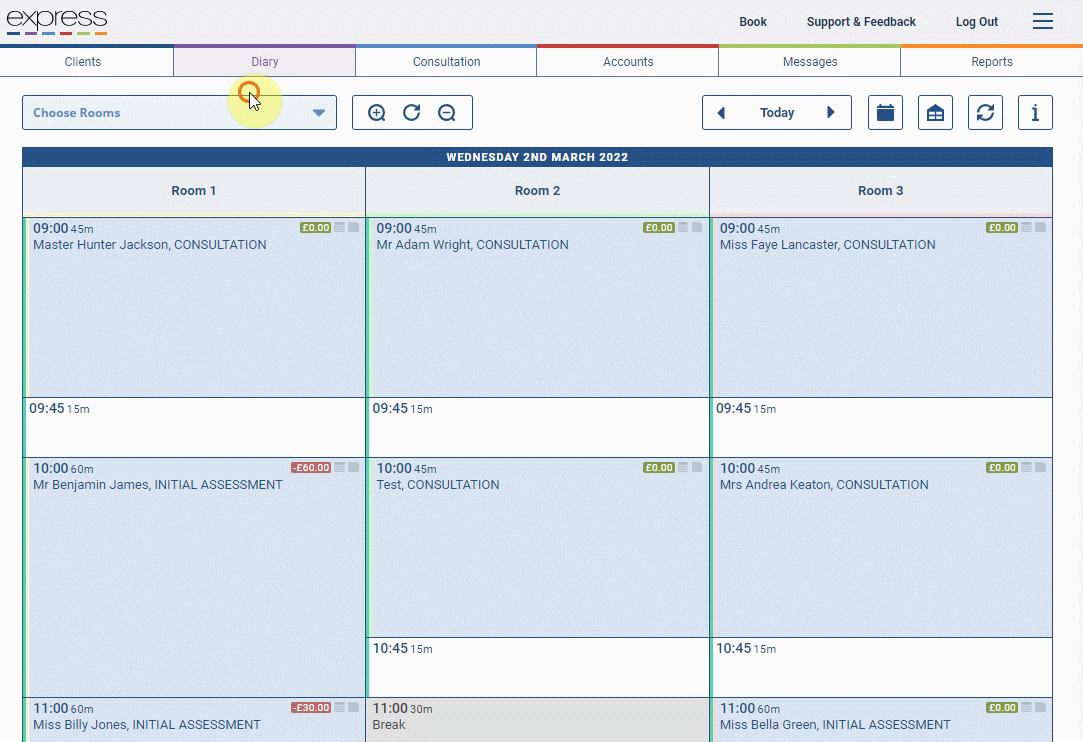Click the Room 2 column header
Image resolution: width=1083 pixels, height=742 pixels.
[x=537, y=191]
